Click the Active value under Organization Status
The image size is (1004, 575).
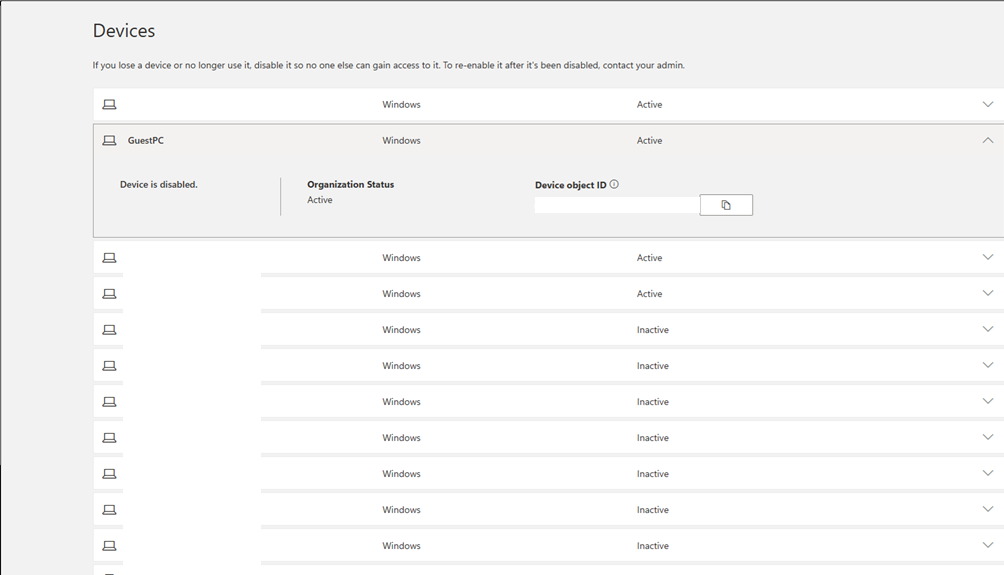[320, 200]
